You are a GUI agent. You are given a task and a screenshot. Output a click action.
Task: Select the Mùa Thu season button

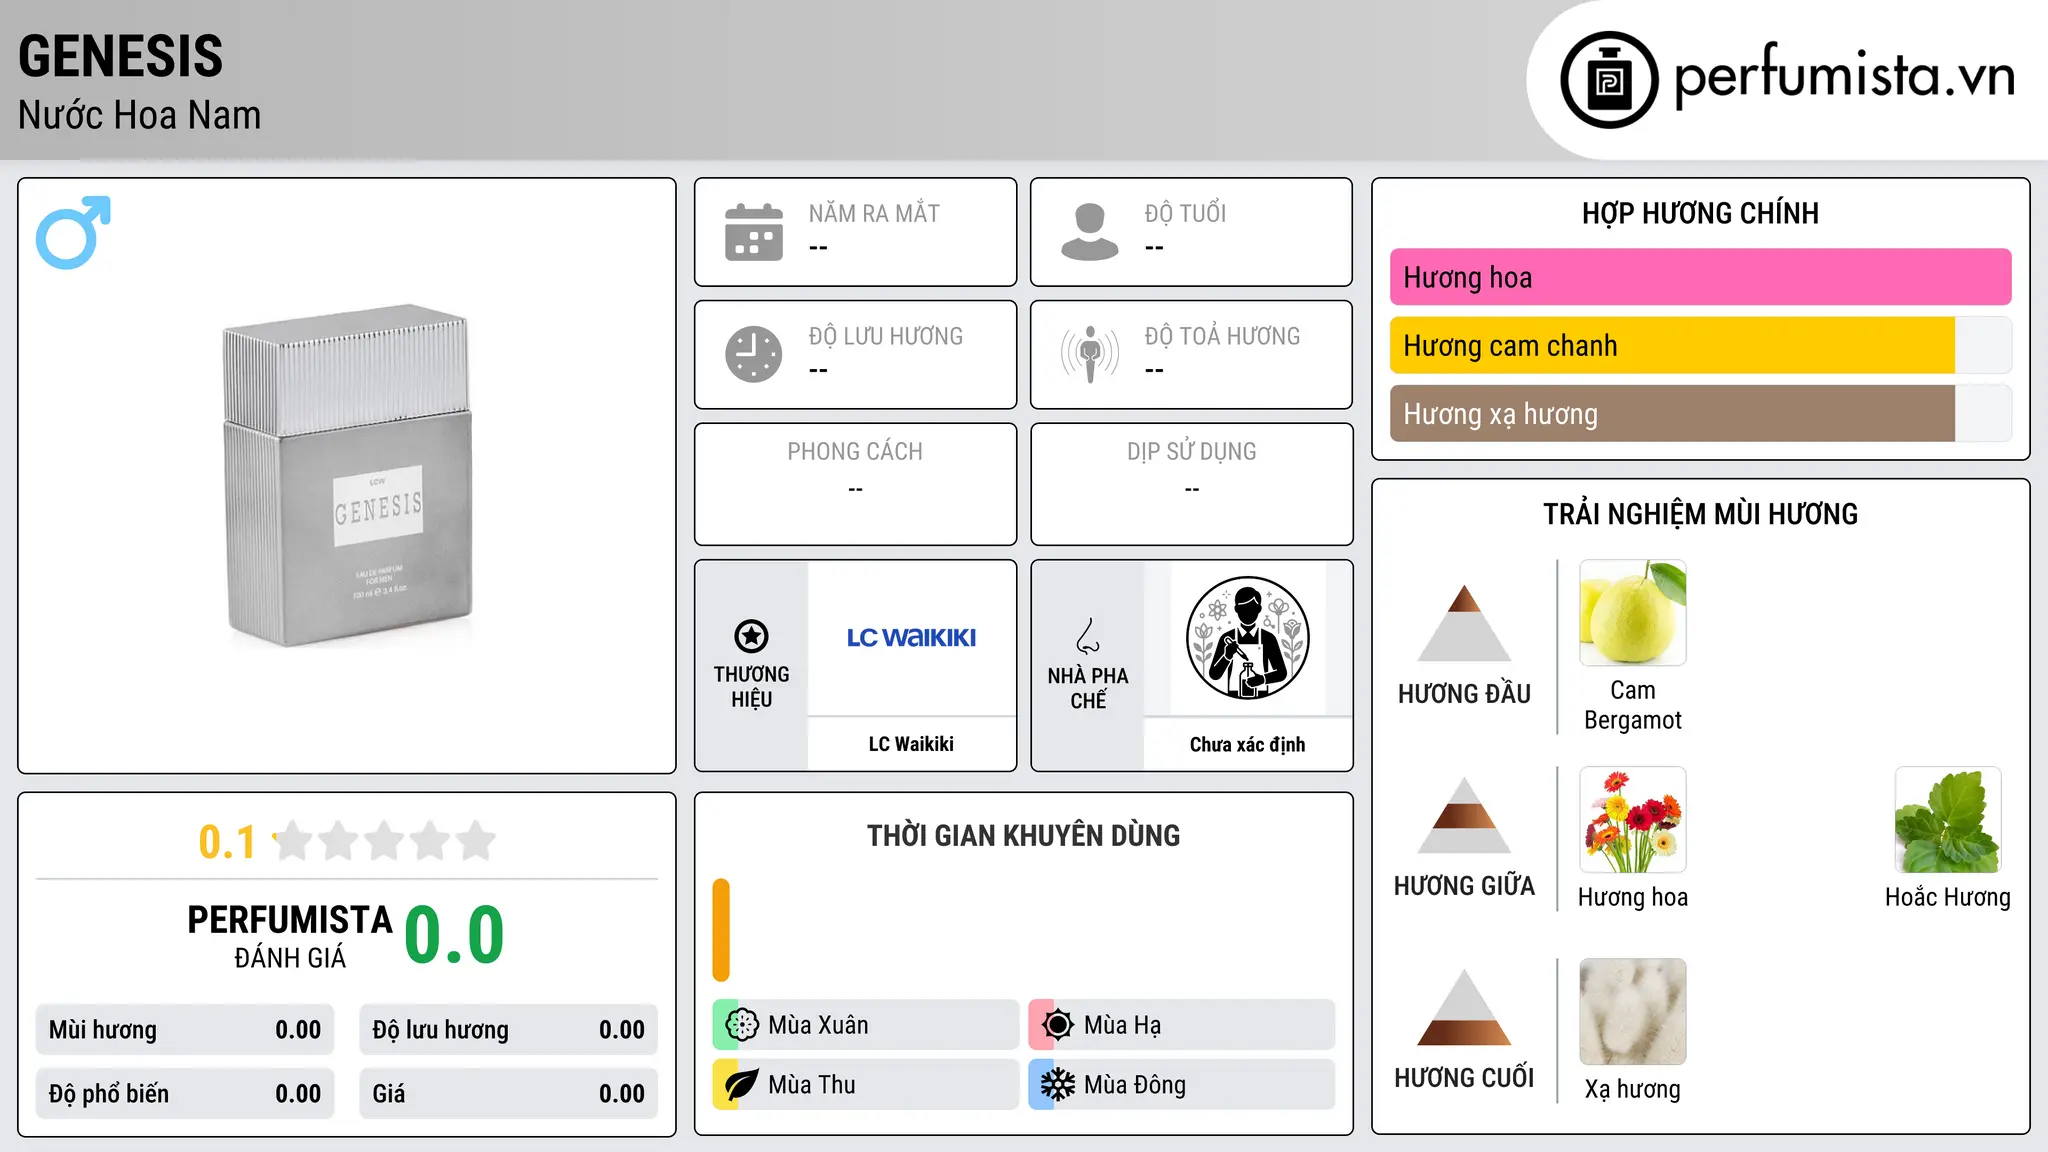[x=866, y=1085]
